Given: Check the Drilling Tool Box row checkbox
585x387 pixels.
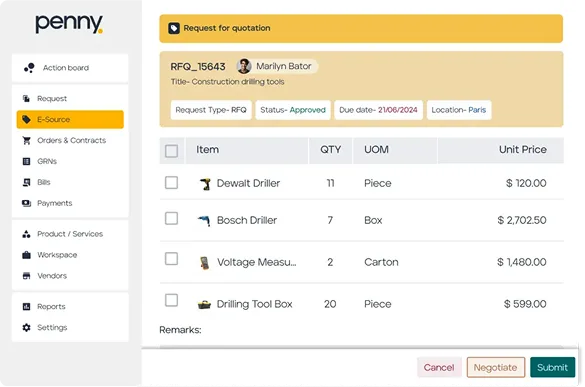Looking at the screenshot, I should [x=171, y=300].
